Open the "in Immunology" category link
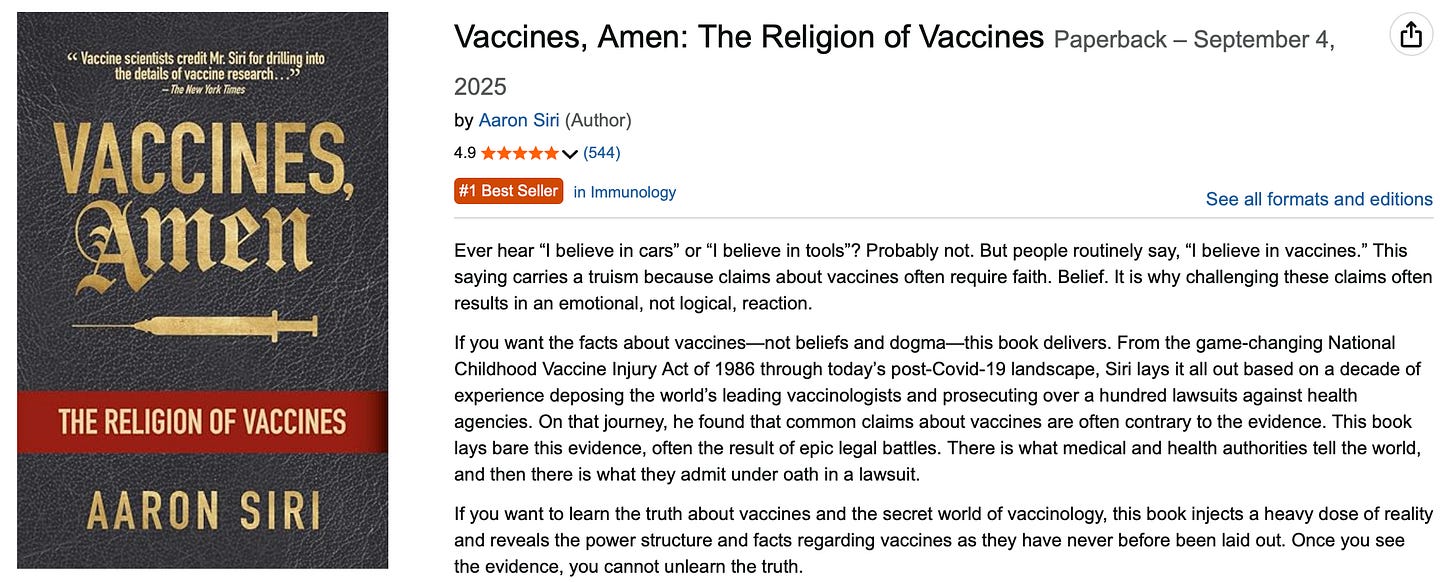The image size is (1456, 582). [625, 192]
